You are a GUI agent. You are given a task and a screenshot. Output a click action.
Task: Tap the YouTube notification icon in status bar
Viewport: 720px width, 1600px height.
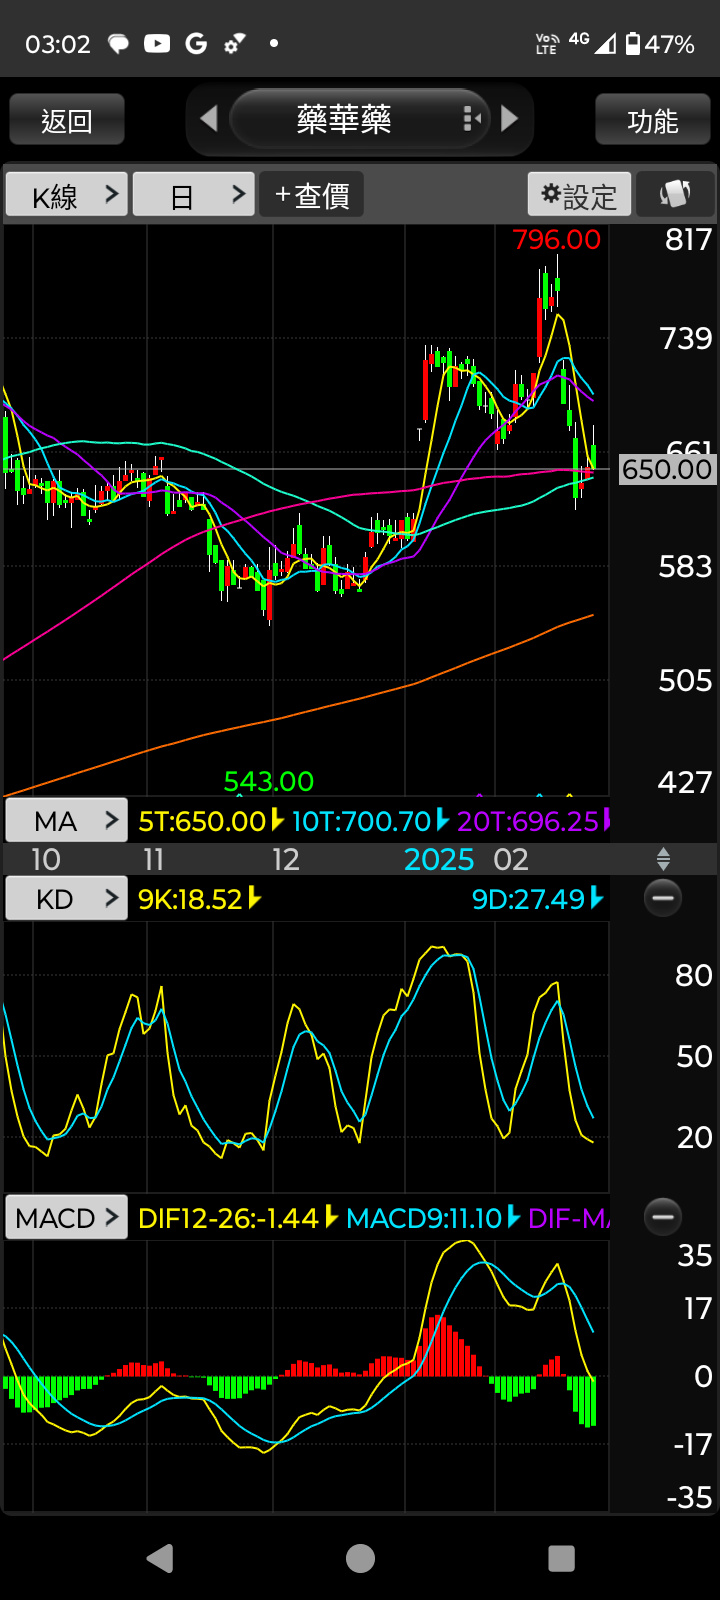point(157,43)
